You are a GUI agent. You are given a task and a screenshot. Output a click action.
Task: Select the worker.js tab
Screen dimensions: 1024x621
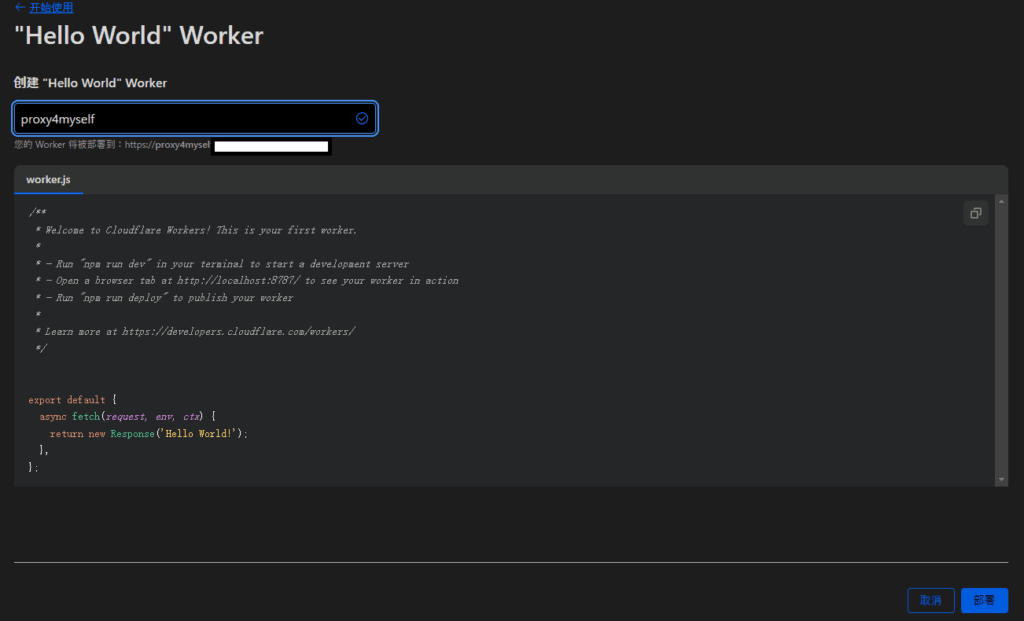click(48, 180)
